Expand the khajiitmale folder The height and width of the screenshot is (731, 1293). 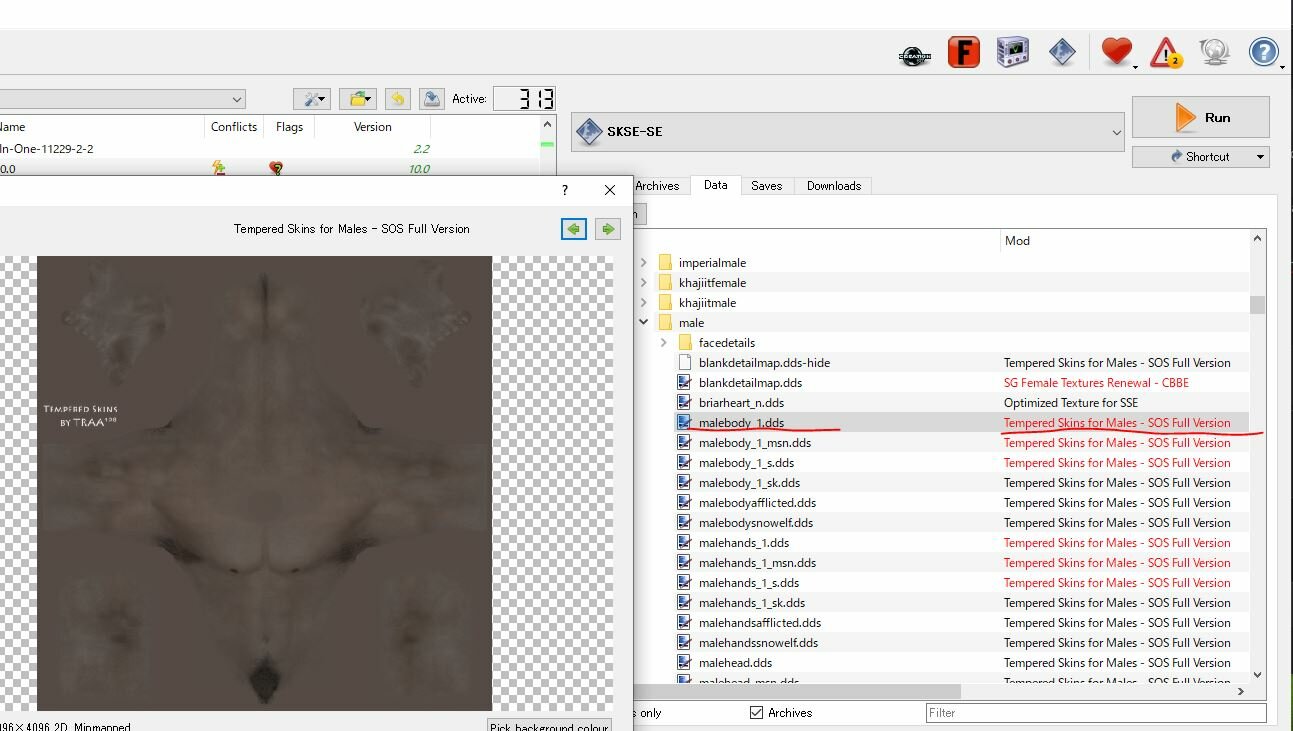(x=644, y=302)
